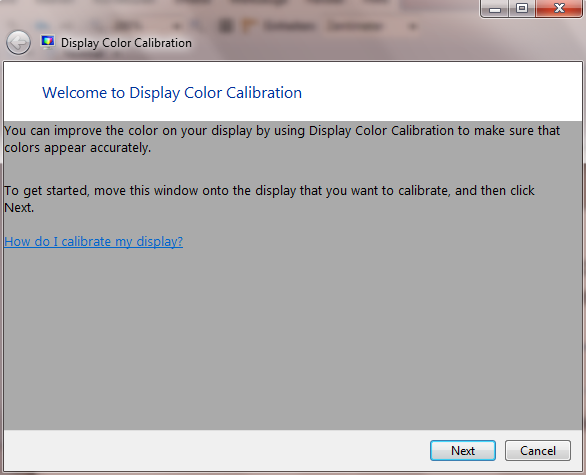Click the word Next. in the instruction paragraph
Viewport: 586px width, 475px height.
point(19,208)
